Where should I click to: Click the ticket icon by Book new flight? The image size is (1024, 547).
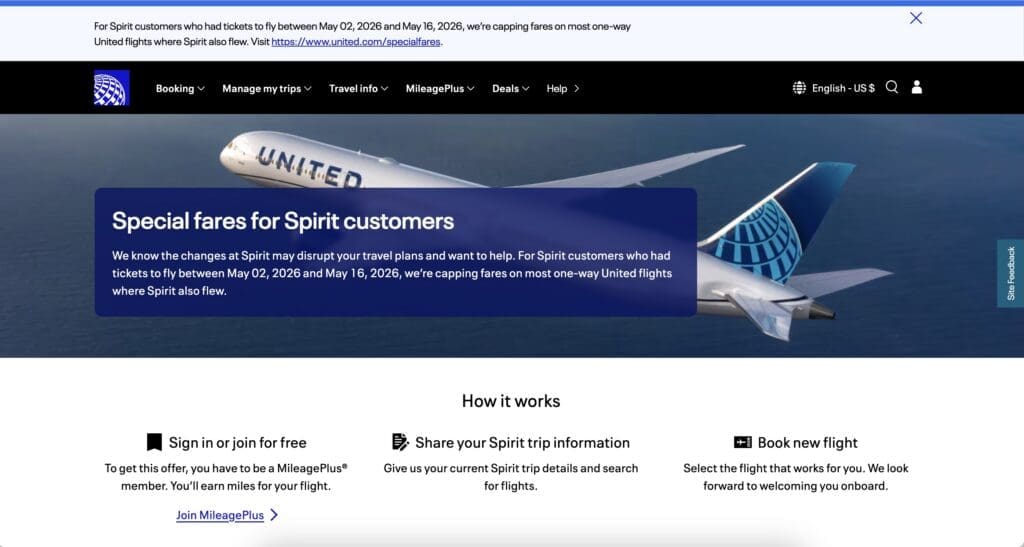pos(743,443)
